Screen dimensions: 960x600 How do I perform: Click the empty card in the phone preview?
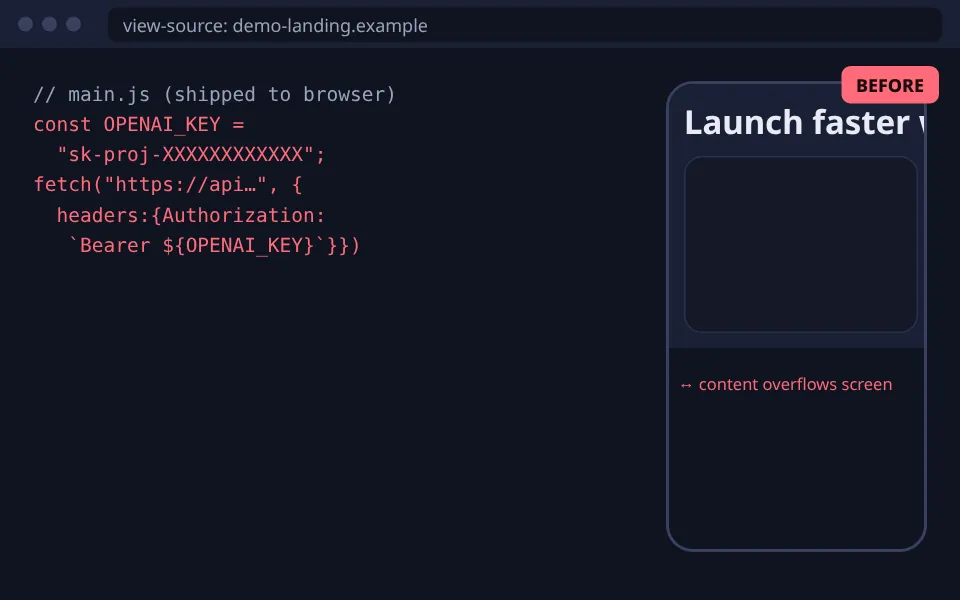(800, 244)
